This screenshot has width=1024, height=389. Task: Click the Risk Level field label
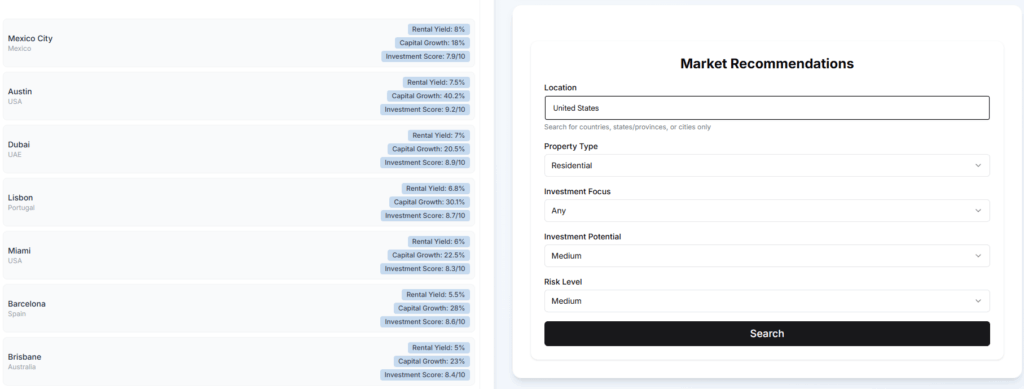click(x=563, y=282)
